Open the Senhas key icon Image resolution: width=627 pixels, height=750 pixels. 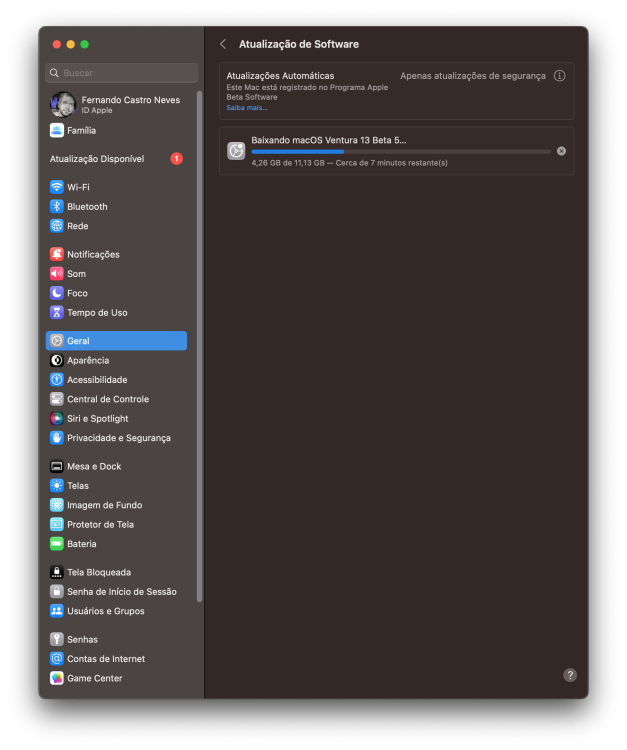[x=56, y=639]
